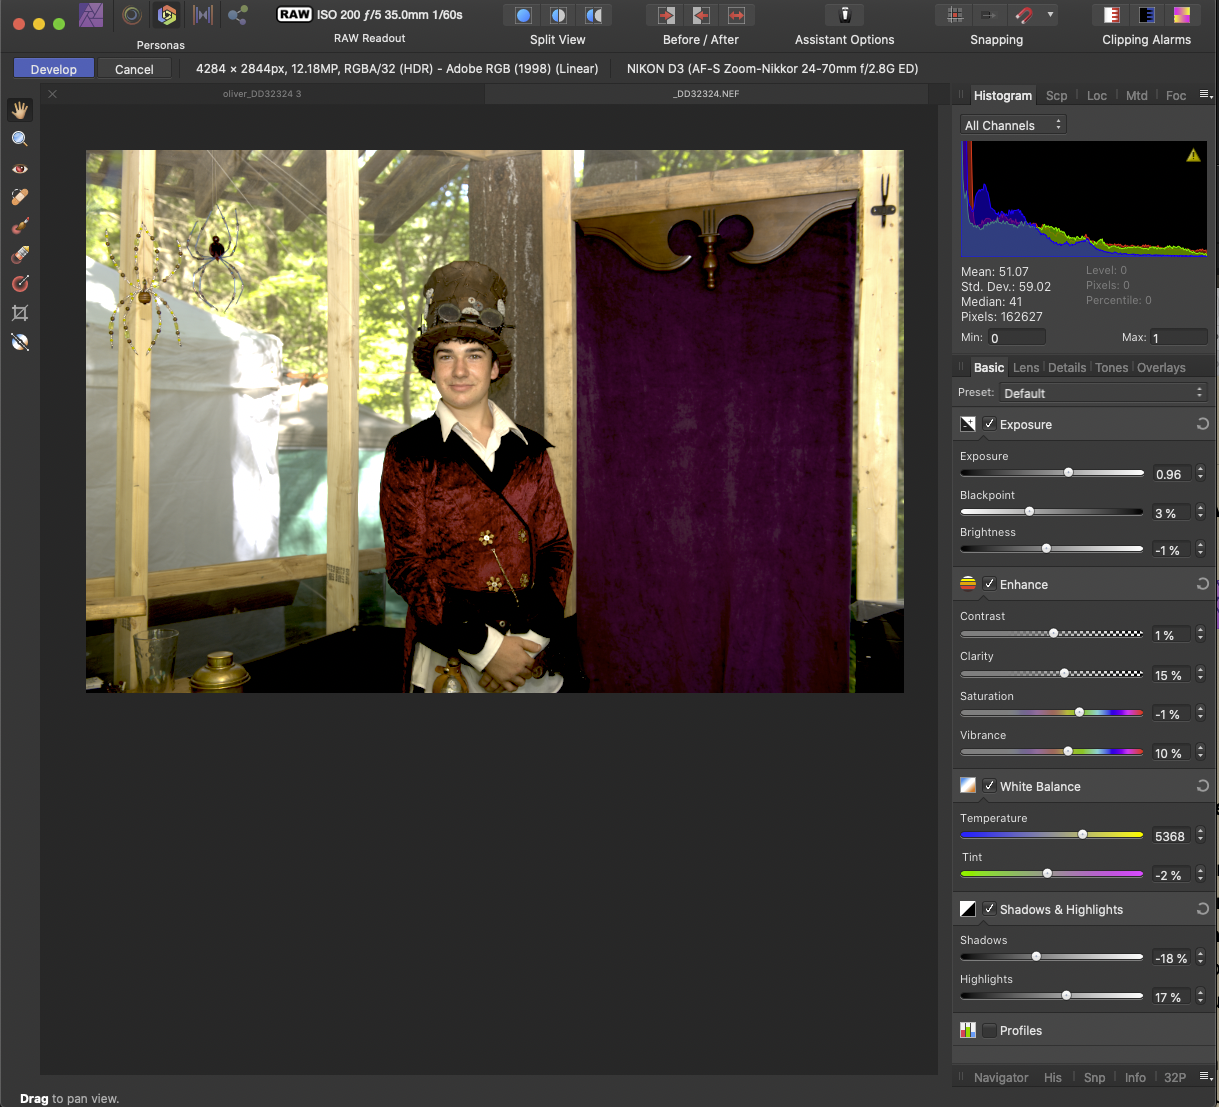Select the White Balance picker tool
The height and width of the screenshot is (1107, 1219).
pos(20,342)
